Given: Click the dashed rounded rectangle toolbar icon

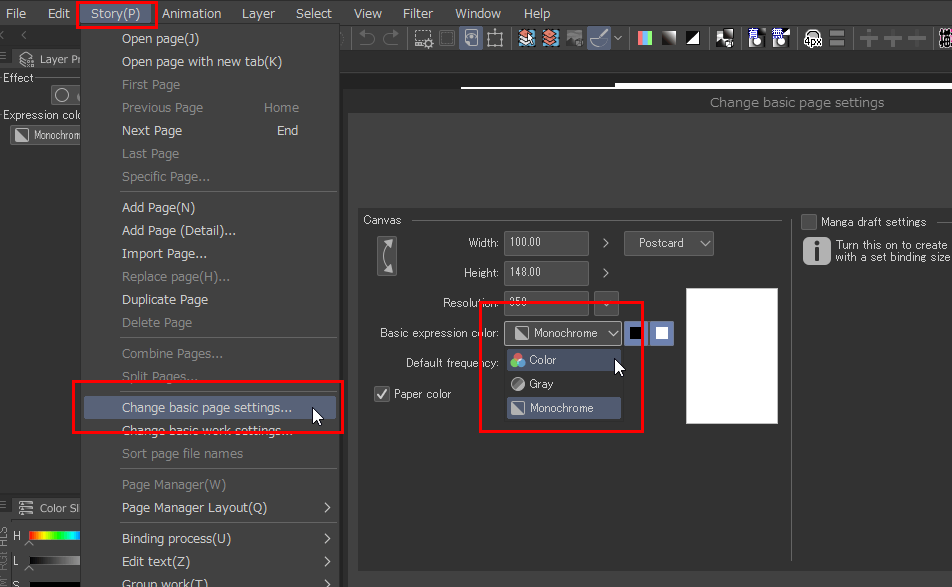Looking at the screenshot, I should (447, 38).
